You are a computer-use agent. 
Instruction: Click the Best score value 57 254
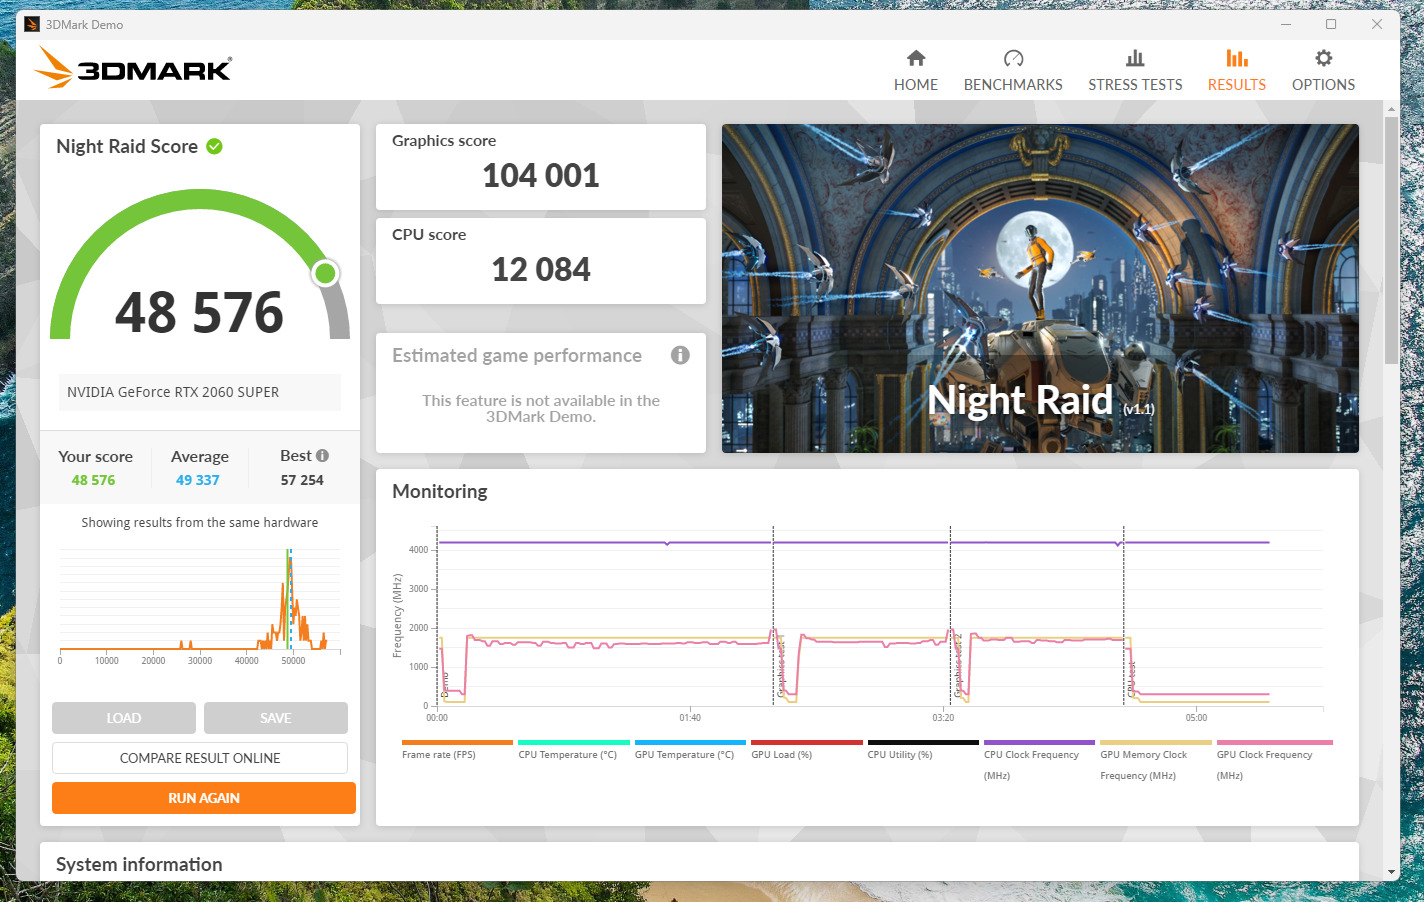coord(302,480)
